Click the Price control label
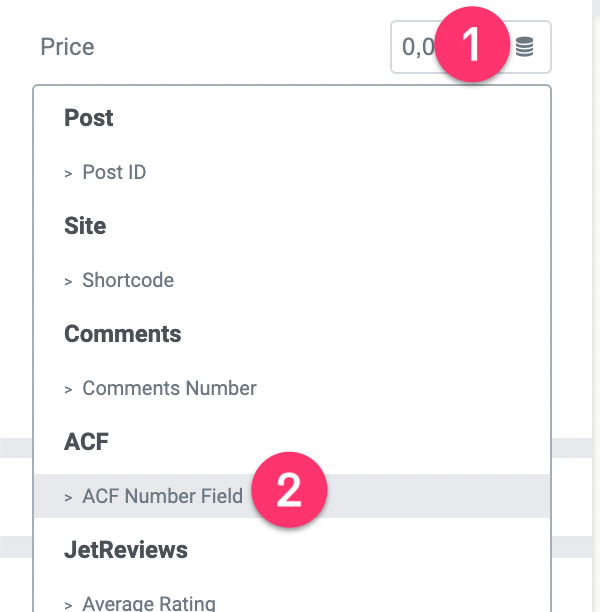The height and width of the screenshot is (612, 600). 68,47
